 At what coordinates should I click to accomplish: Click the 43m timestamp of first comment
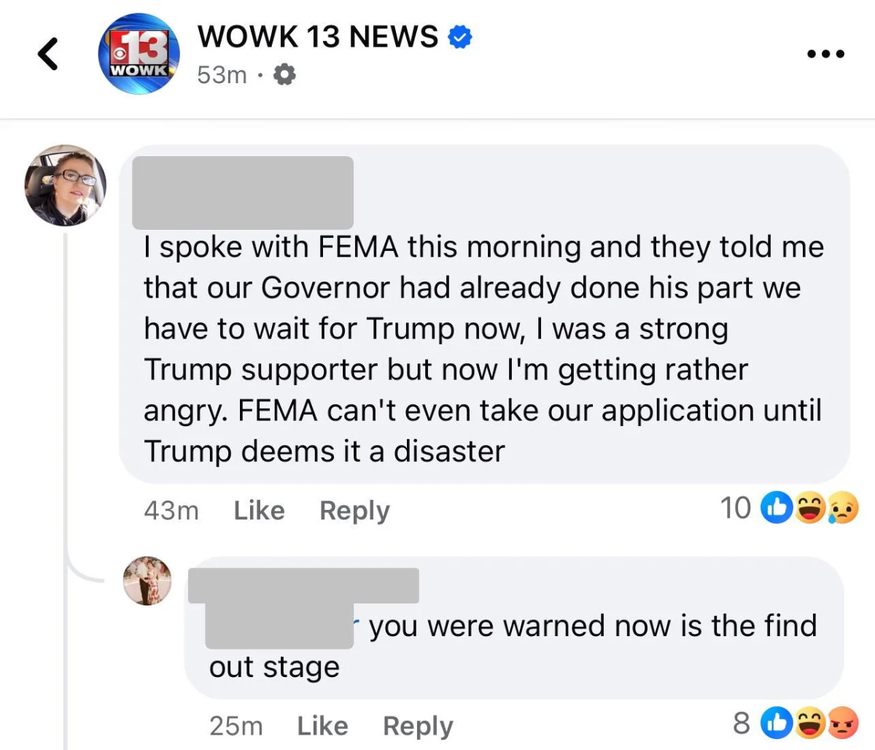pos(172,510)
